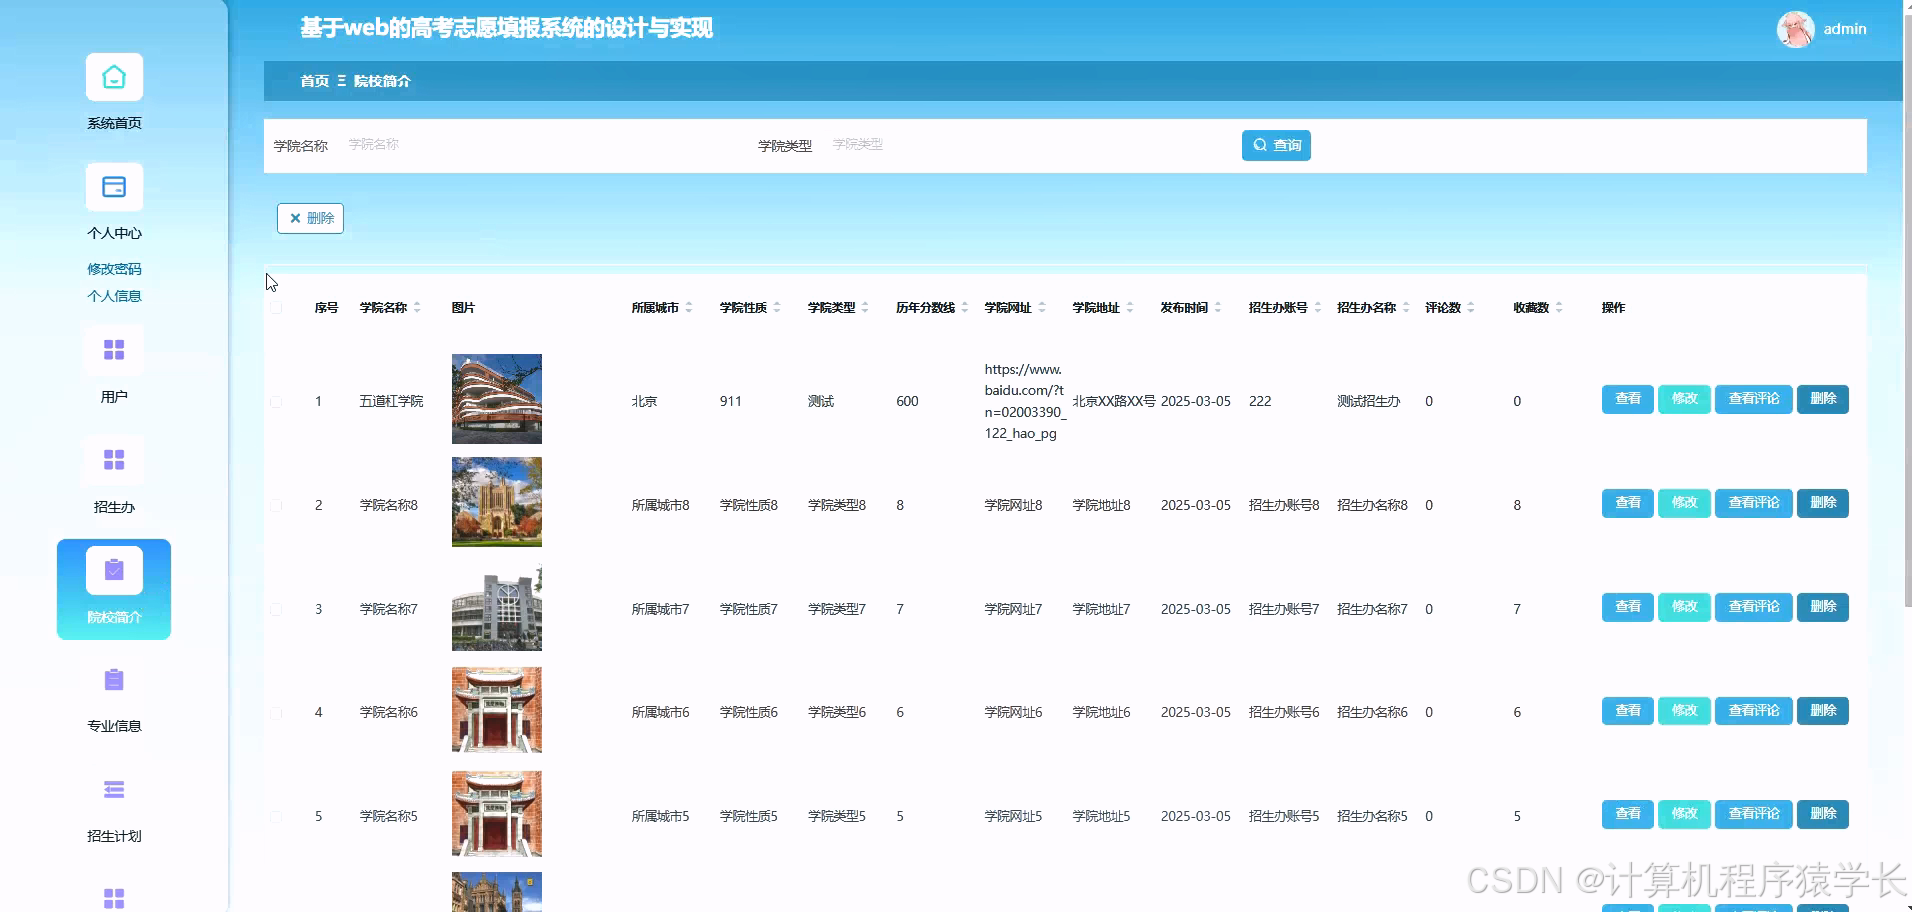Click the X icon on 删除 button
Image resolution: width=1912 pixels, height=912 pixels.
tap(296, 218)
